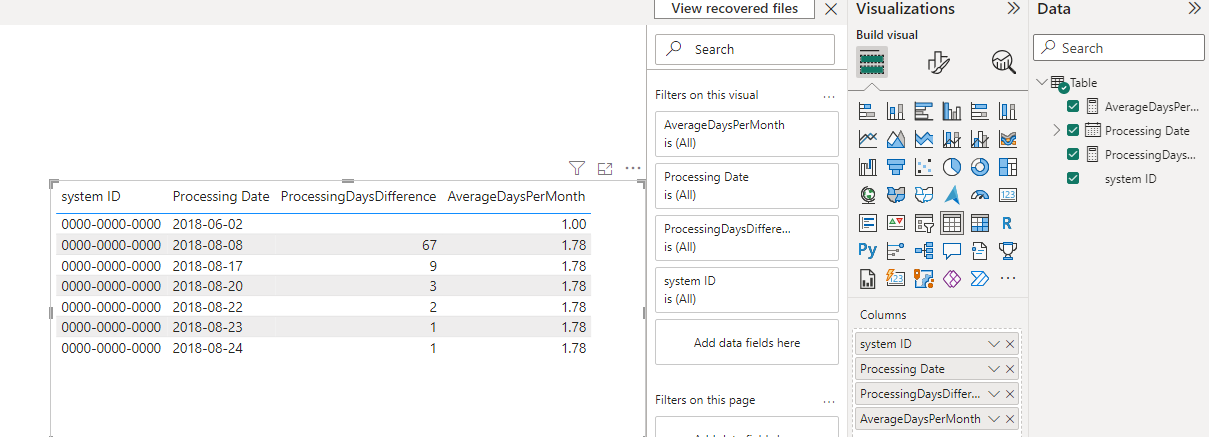Select the Python visual
Viewport: 1209px width, 437px height.
(x=867, y=250)
